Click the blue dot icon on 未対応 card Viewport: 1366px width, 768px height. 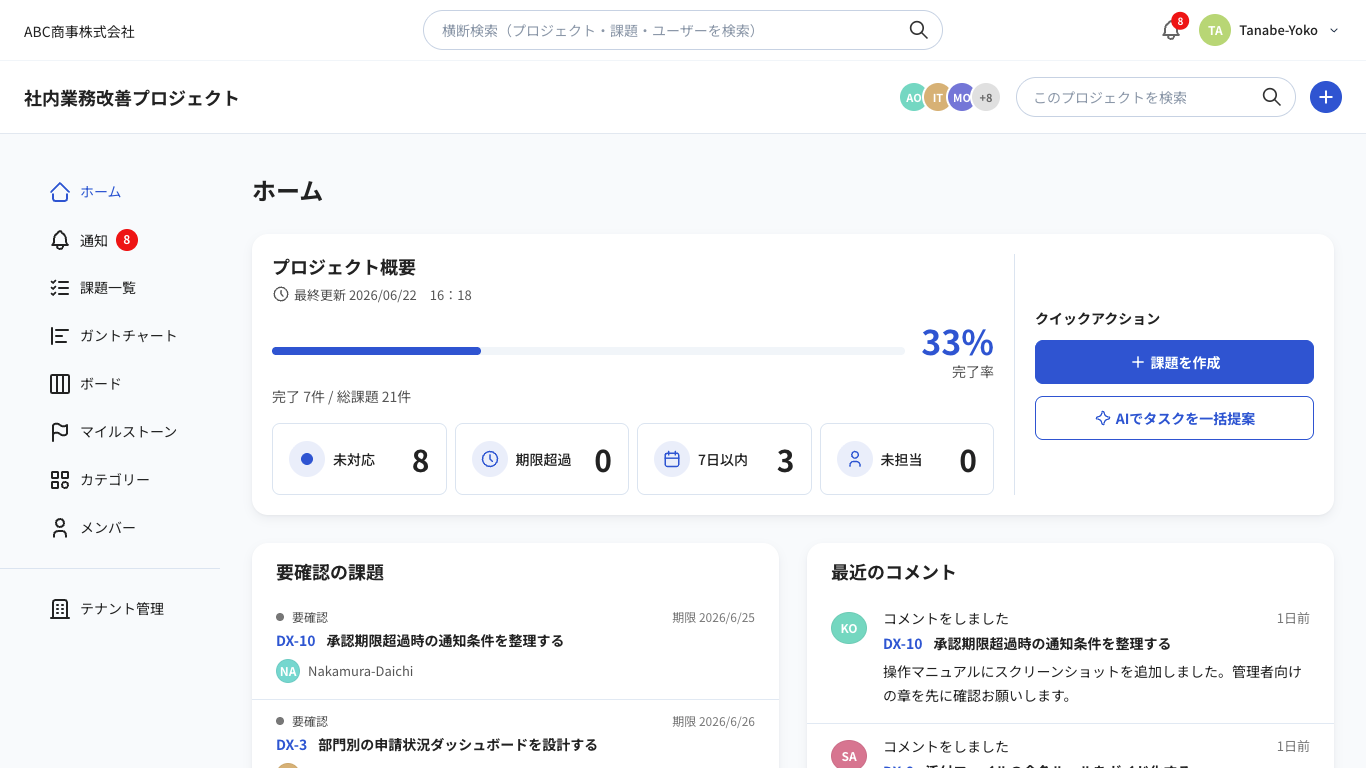coord(307,459)
